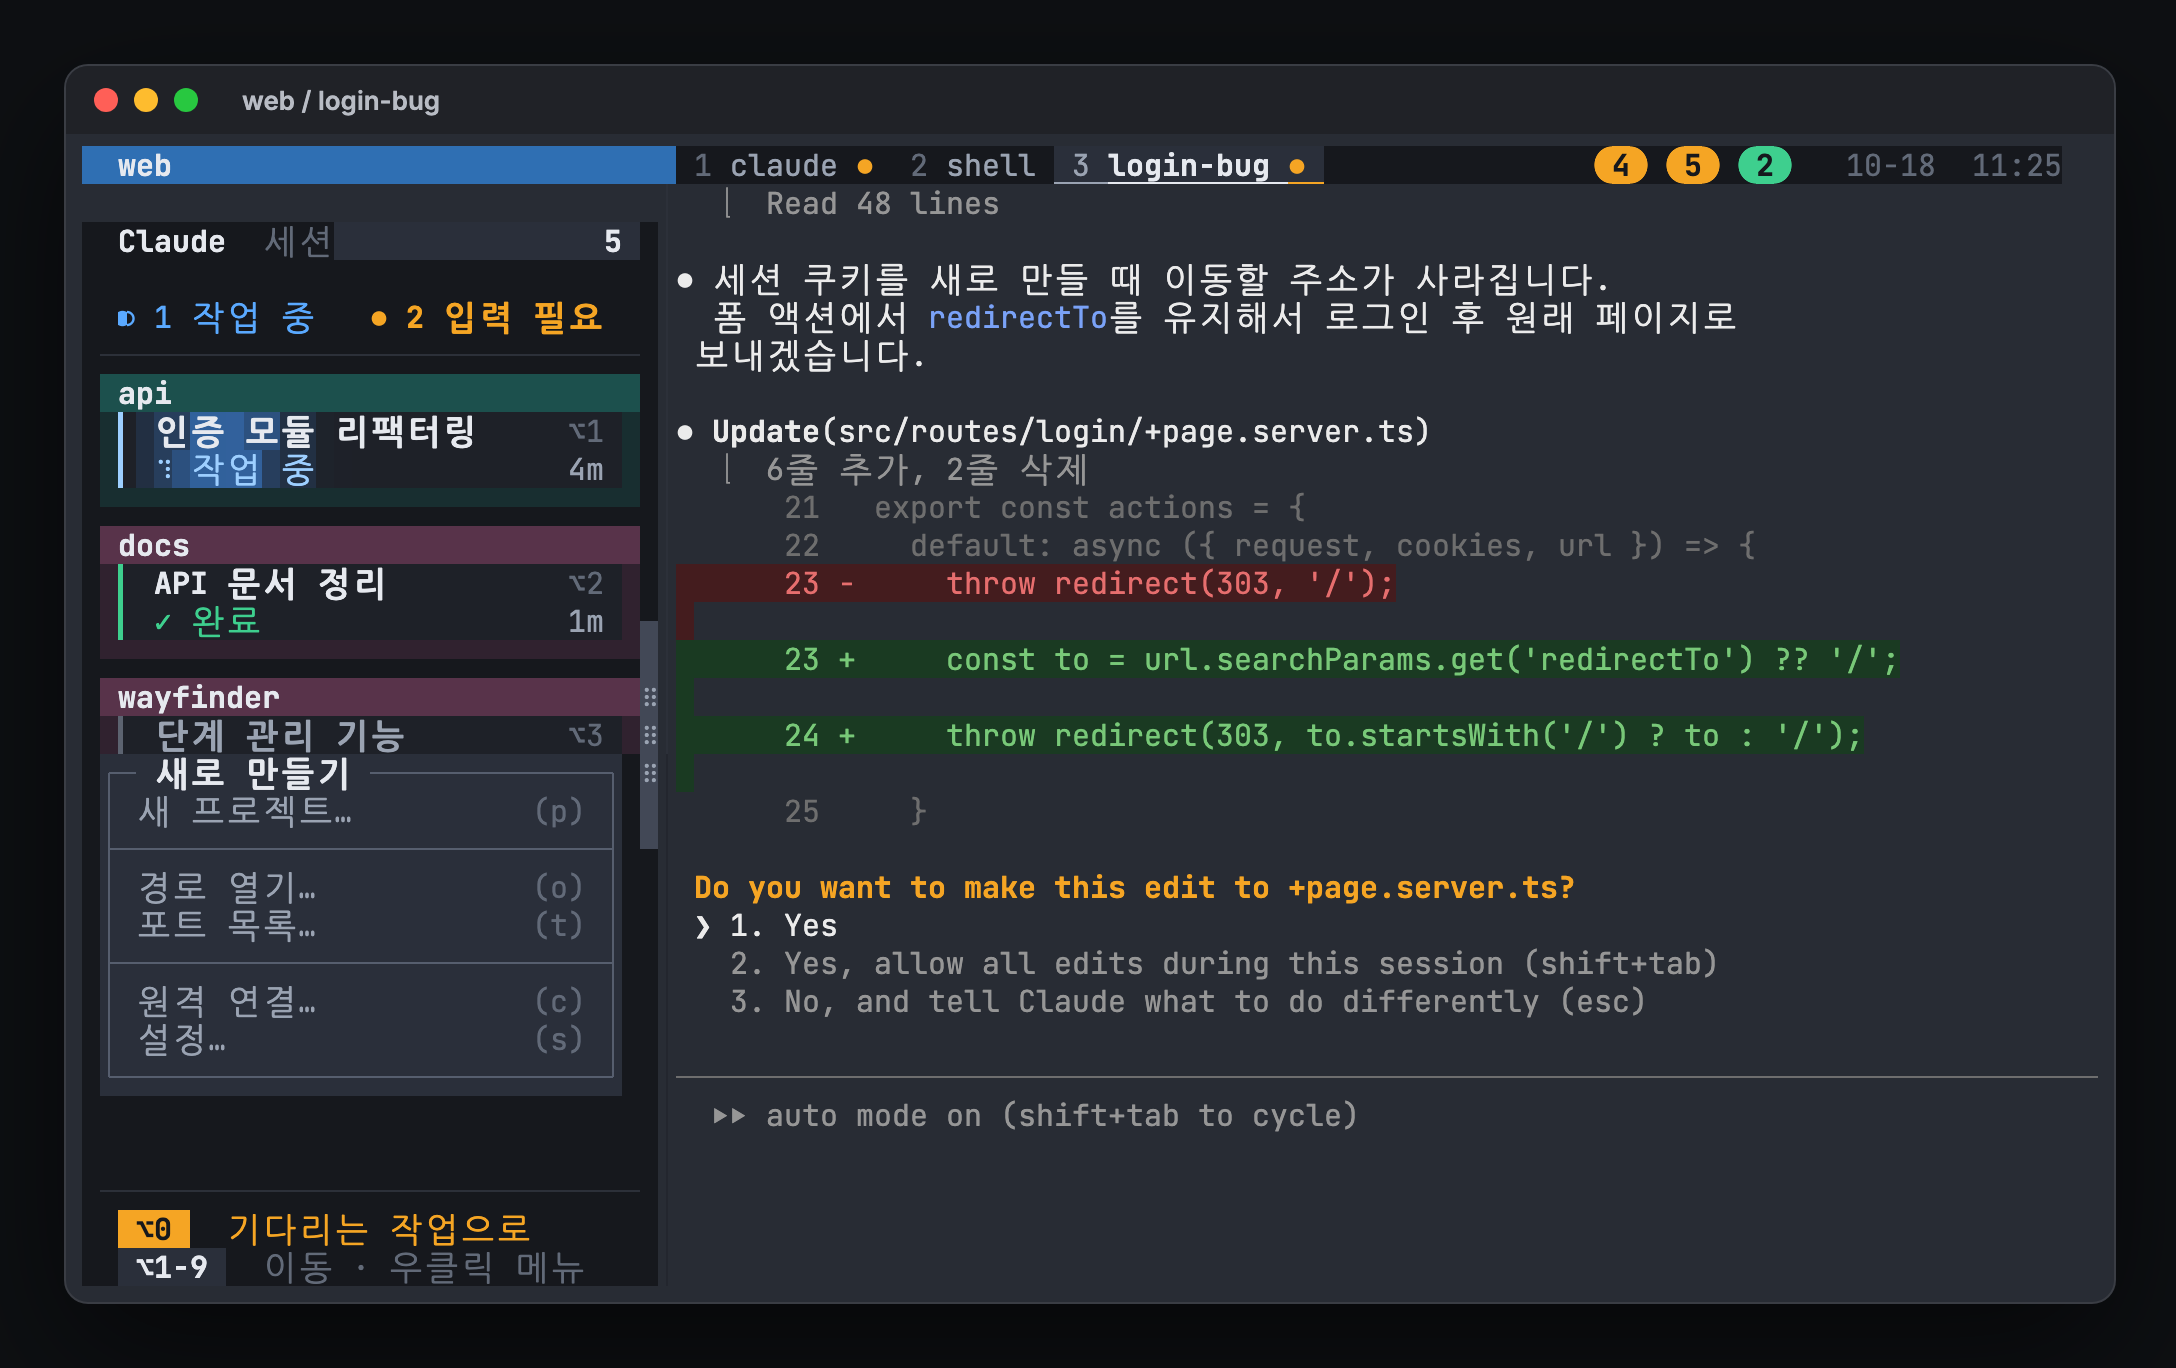The height and width of the screenshot is (1368, 2176).
Task: Open the docs project header
Action: (x=369, y=545)
